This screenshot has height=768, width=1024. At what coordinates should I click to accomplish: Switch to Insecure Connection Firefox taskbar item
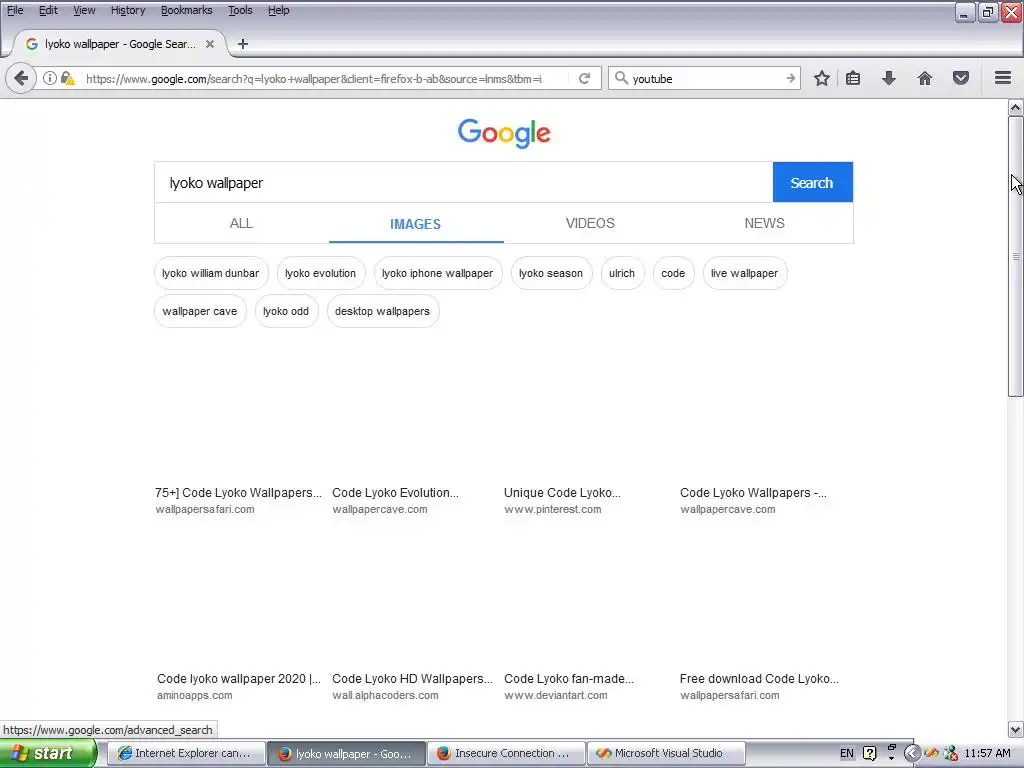pos(507,753)
